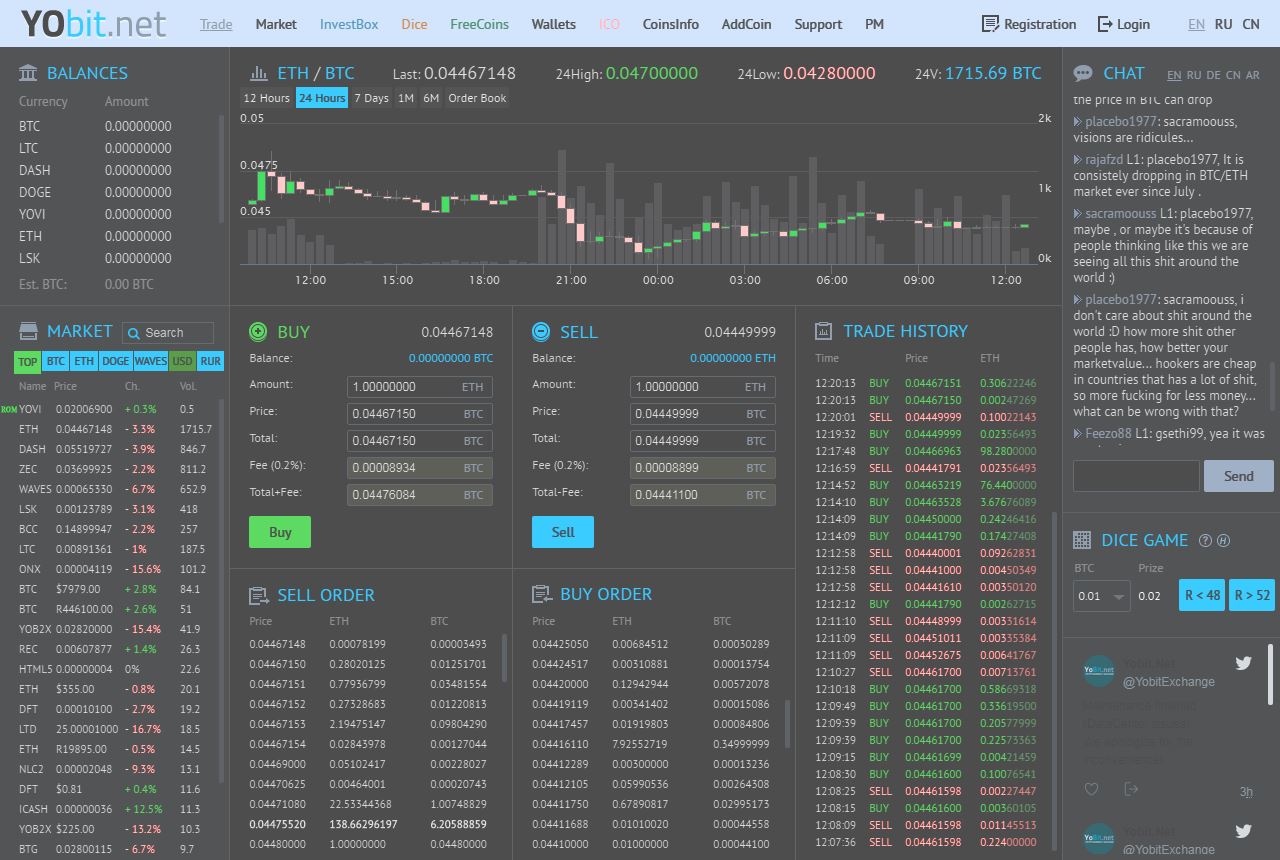Focus the Market Search field

point(168,333)
